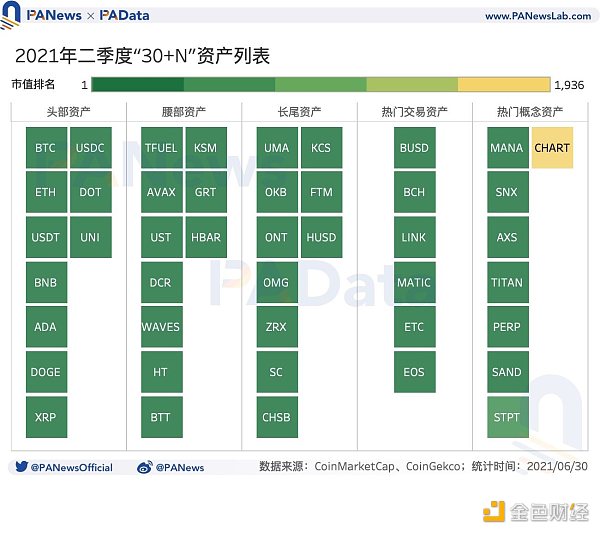The width and height of the screenshot is (600, 533).
Task: Select the WAVES tile
Action: 161,327
